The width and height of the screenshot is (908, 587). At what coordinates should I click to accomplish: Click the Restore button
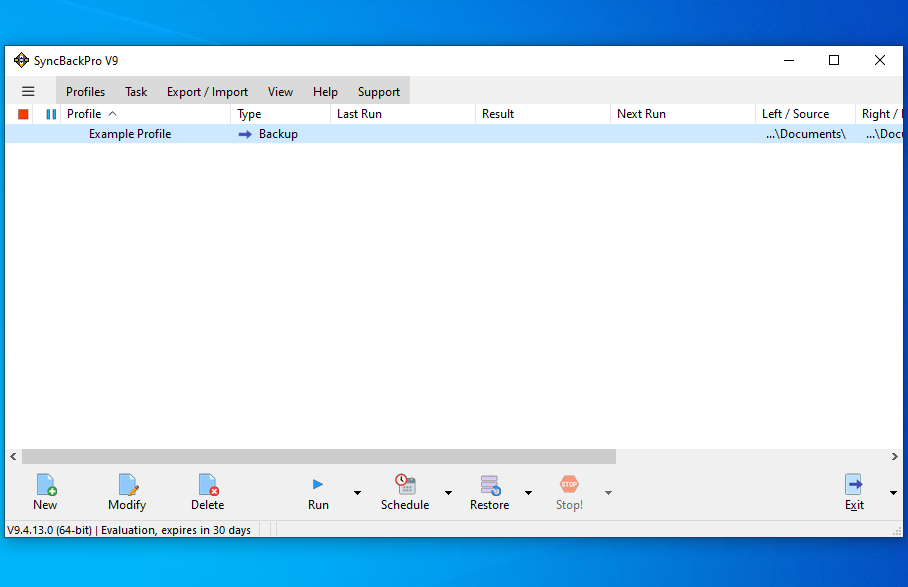pyautogui.click(x=489, y=493)
